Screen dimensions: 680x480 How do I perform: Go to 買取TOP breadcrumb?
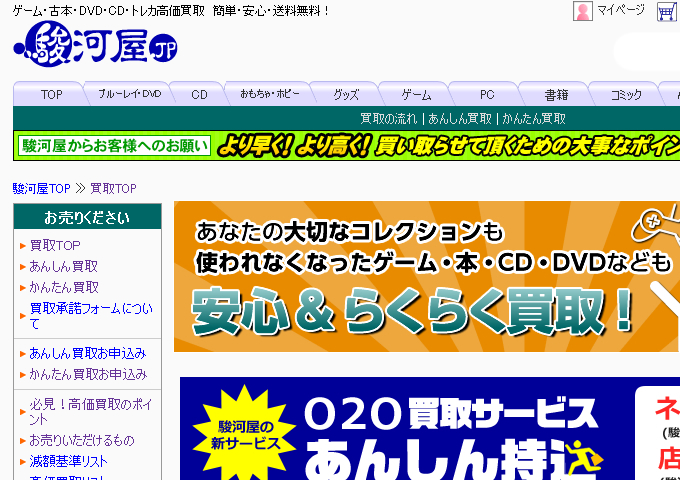pyautogui.click(x=113, y=188)
